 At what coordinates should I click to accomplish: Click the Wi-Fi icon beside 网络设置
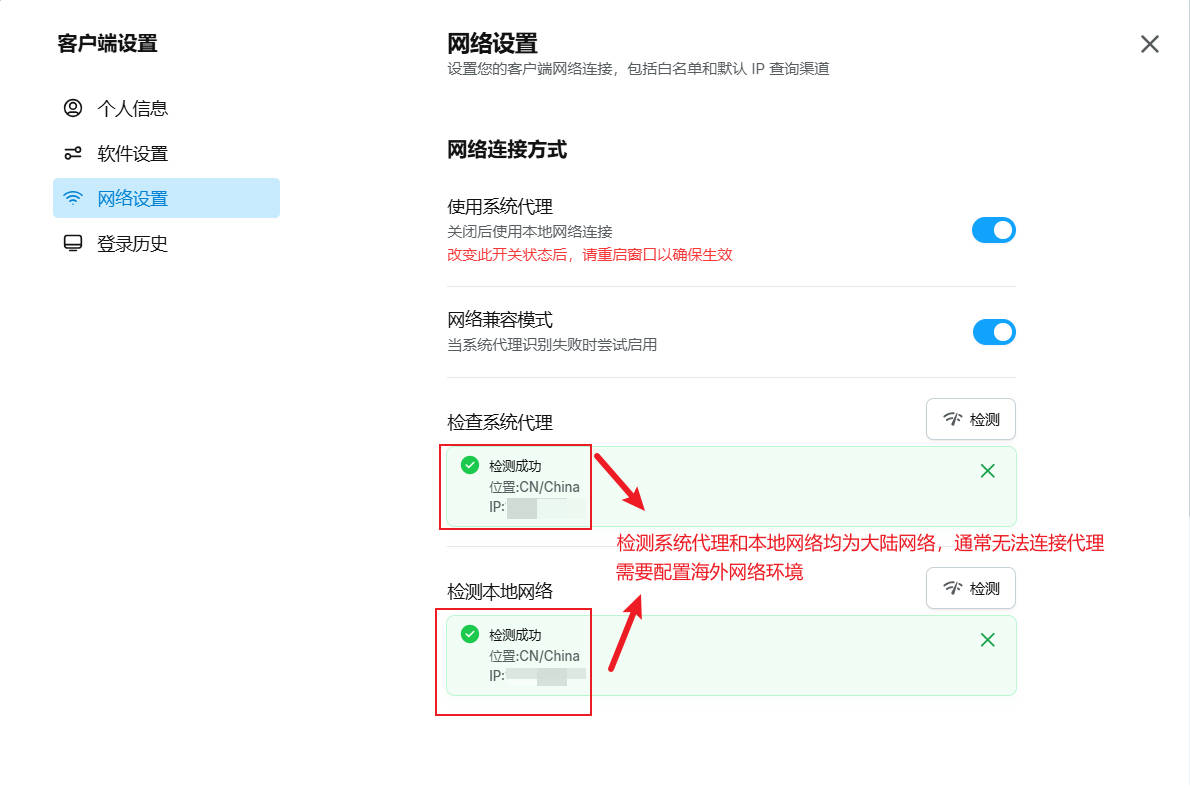73,198
